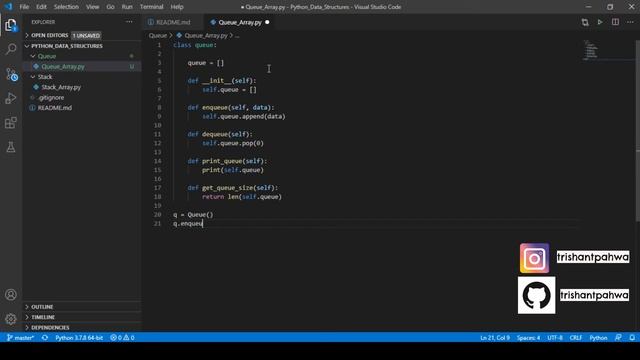Open the Manage gear settings
The image size is (640, 360).
click(11, 319)
